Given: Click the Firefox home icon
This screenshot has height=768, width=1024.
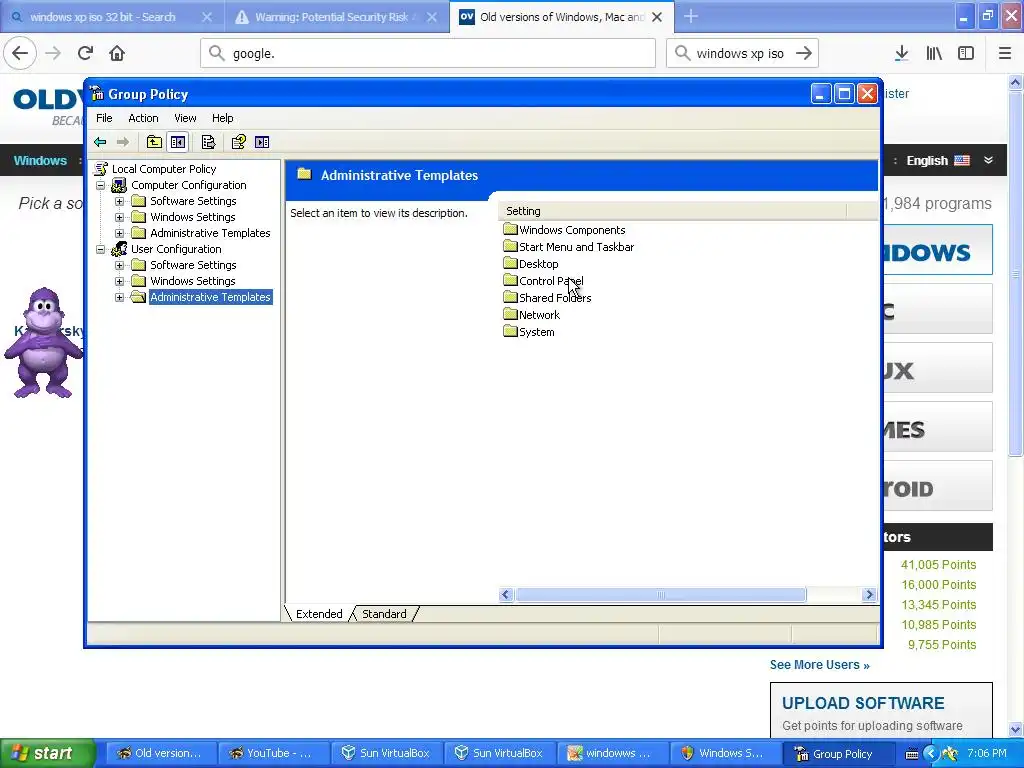Looking at the screenshot, I should click(117, 53).
